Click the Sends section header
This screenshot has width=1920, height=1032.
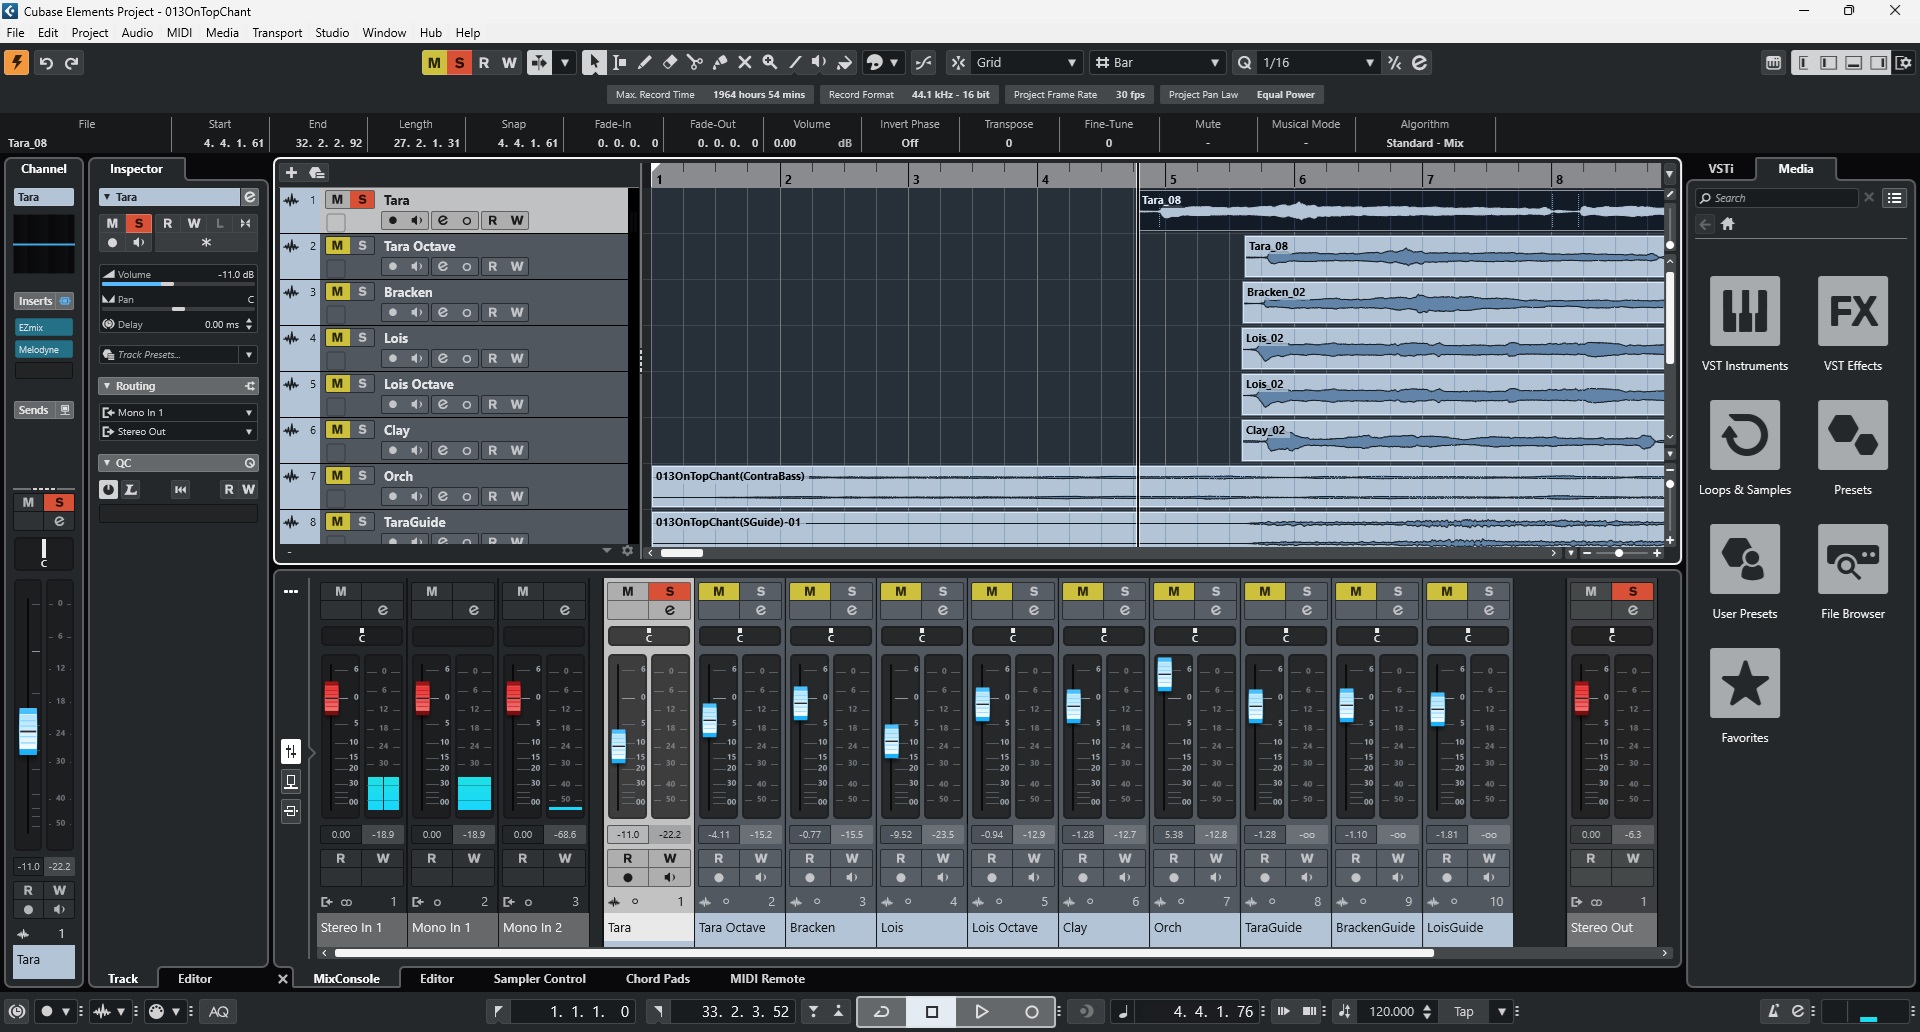(x=44, y=410)
